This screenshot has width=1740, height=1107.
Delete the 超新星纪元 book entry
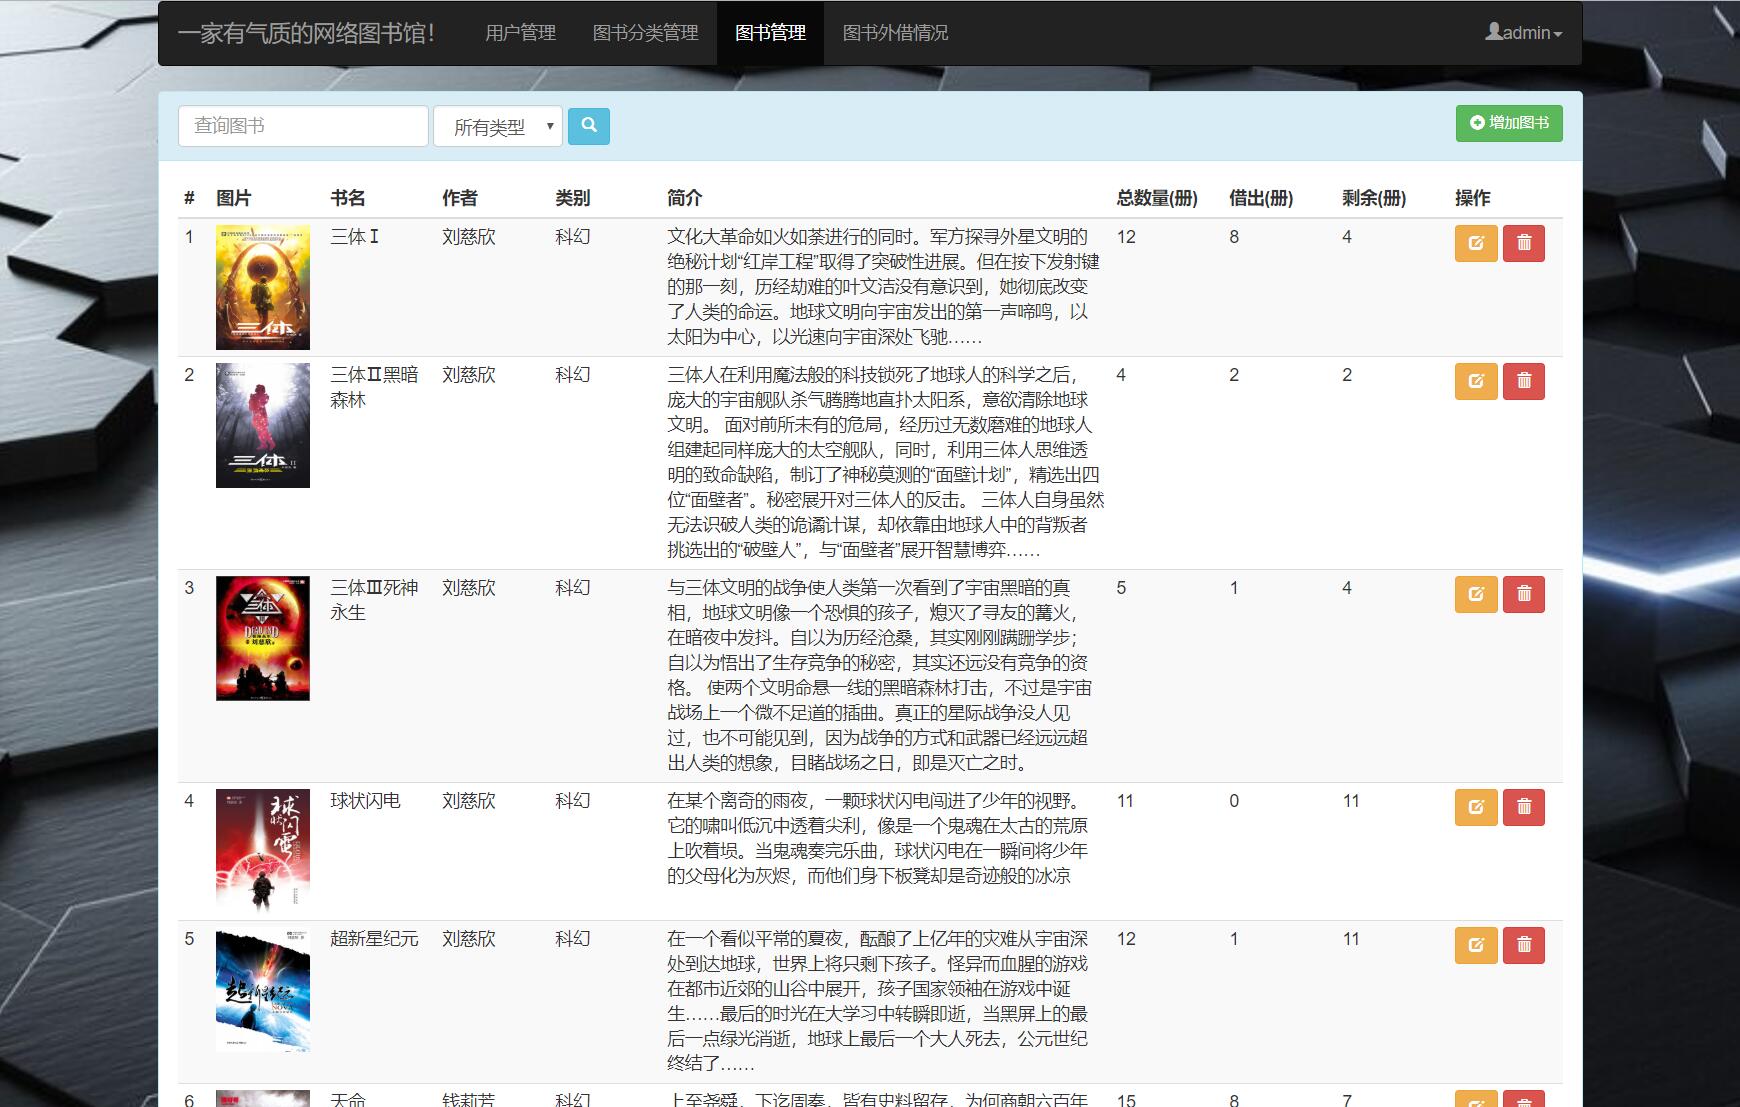(1524, 945)
